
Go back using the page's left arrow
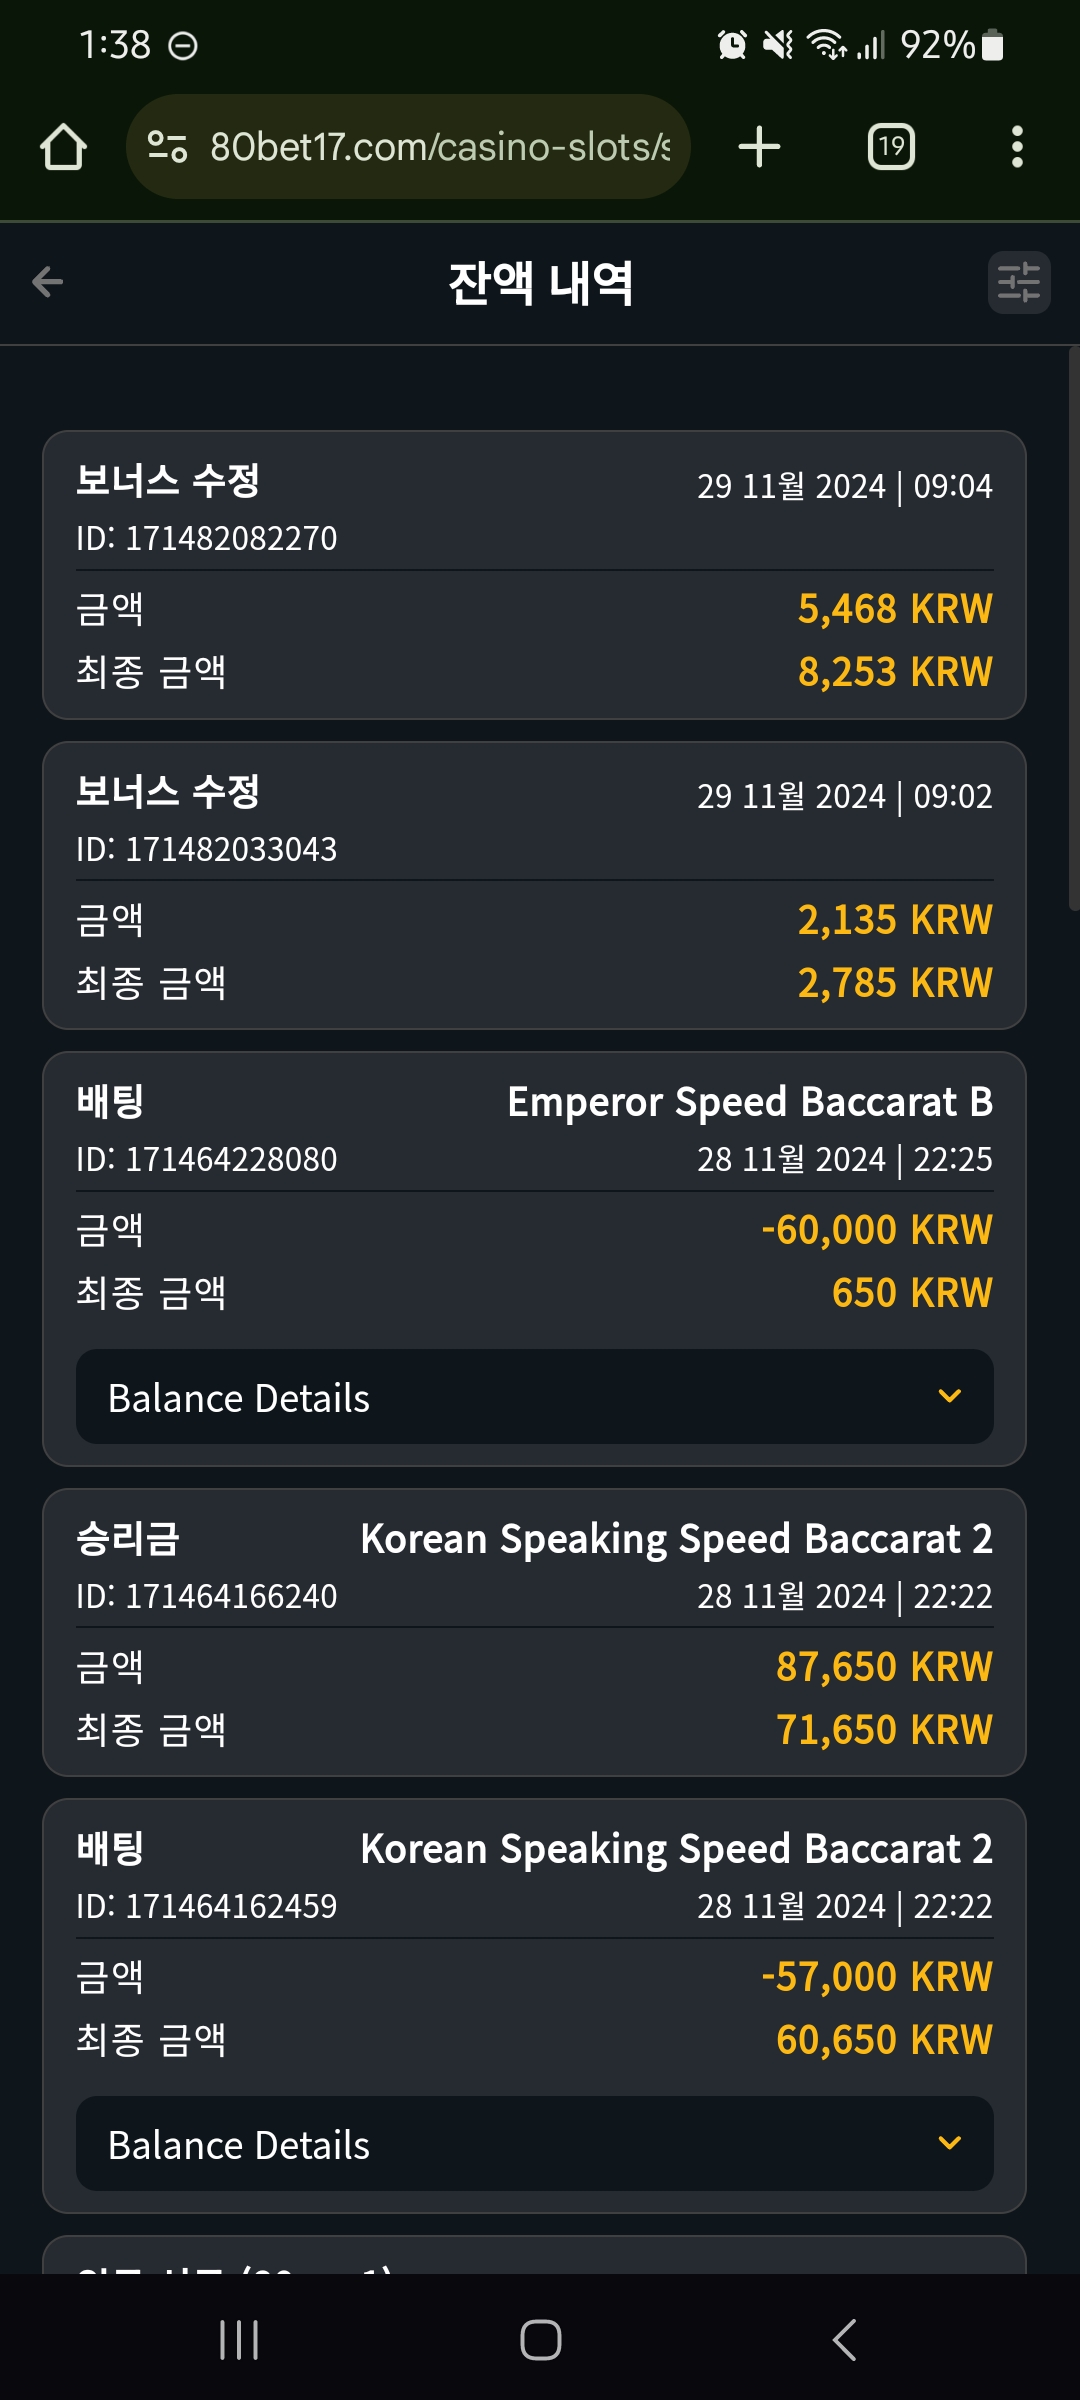pyautogui.click(x=48, y=282)
